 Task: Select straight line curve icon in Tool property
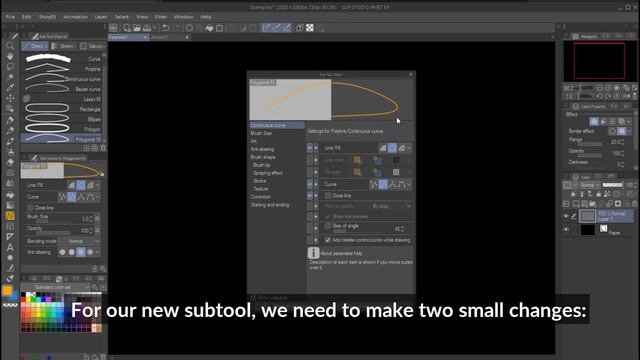coord(62,197)
